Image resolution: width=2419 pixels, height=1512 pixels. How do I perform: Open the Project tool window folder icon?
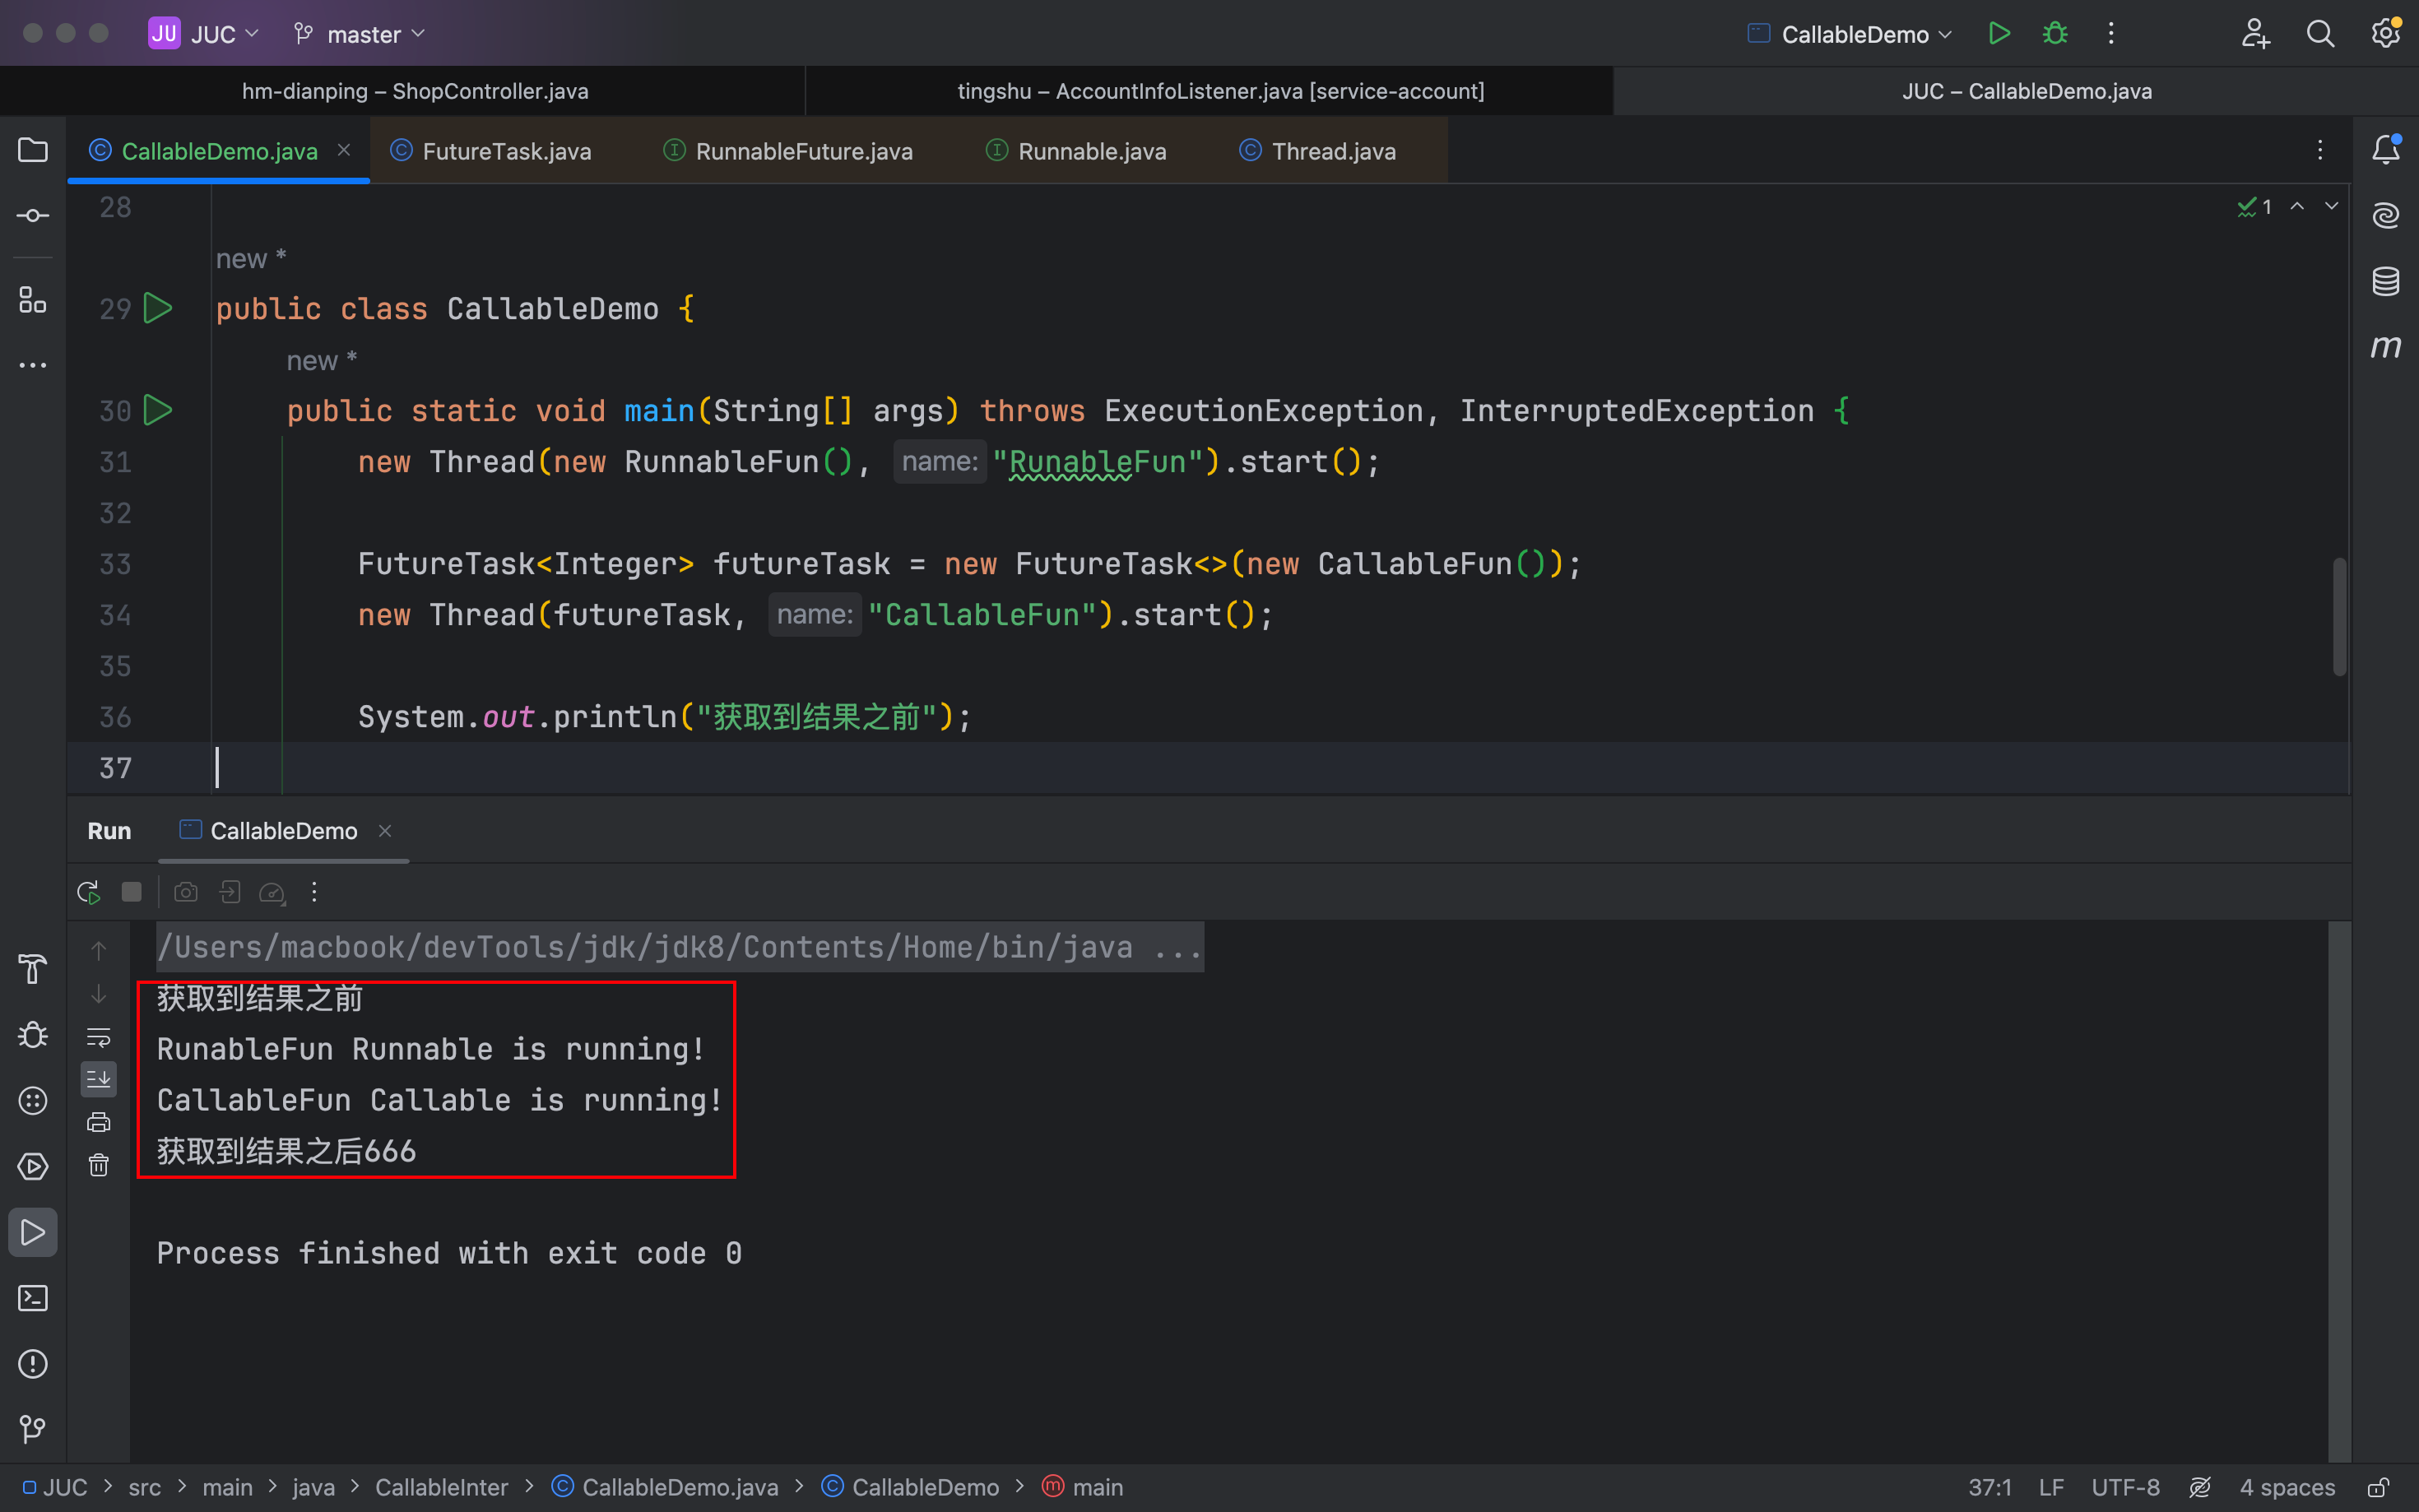tap(33, 150)
